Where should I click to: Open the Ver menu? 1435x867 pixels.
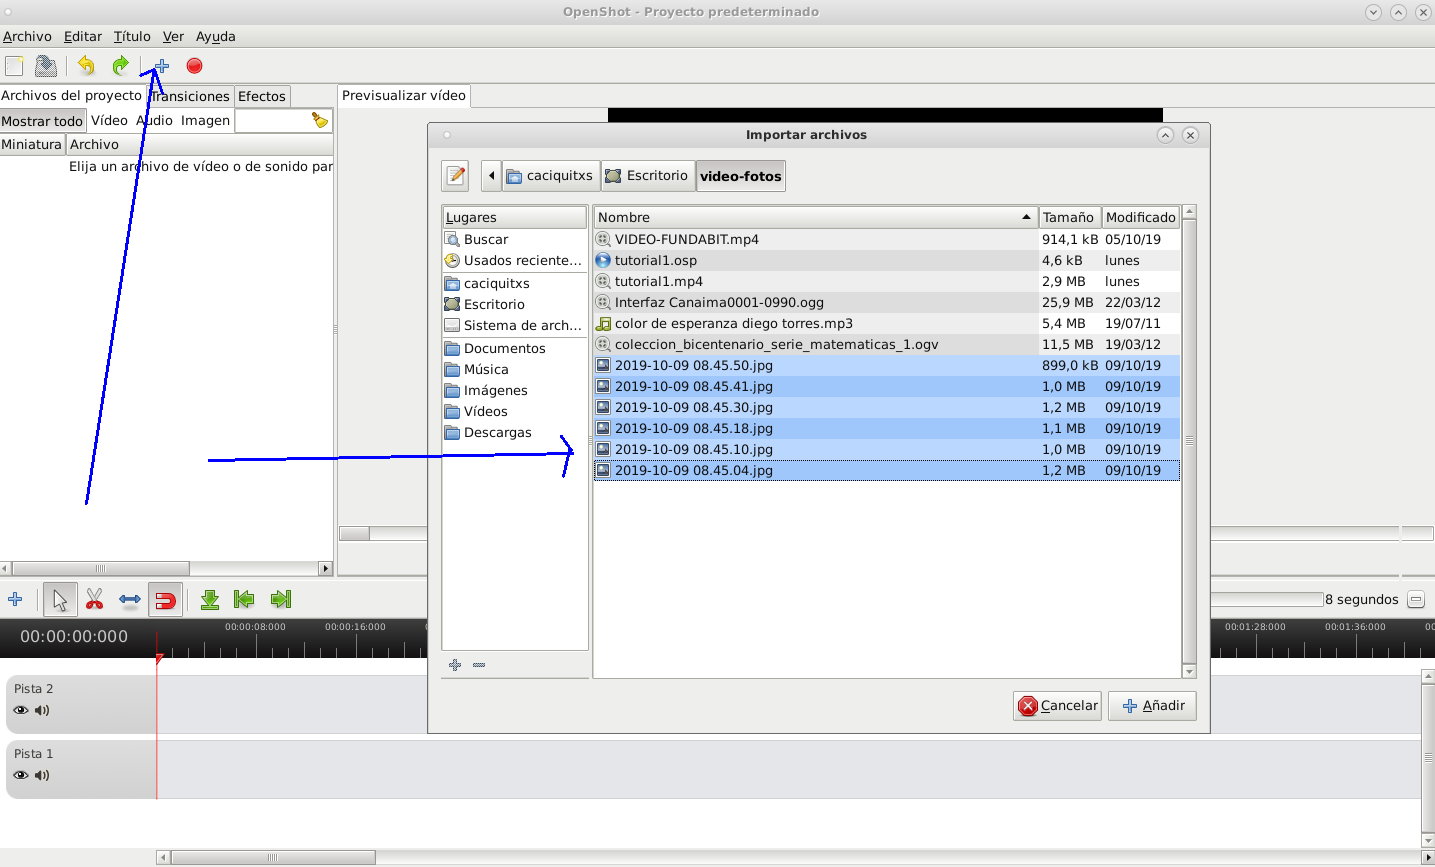tap(173, 37)
